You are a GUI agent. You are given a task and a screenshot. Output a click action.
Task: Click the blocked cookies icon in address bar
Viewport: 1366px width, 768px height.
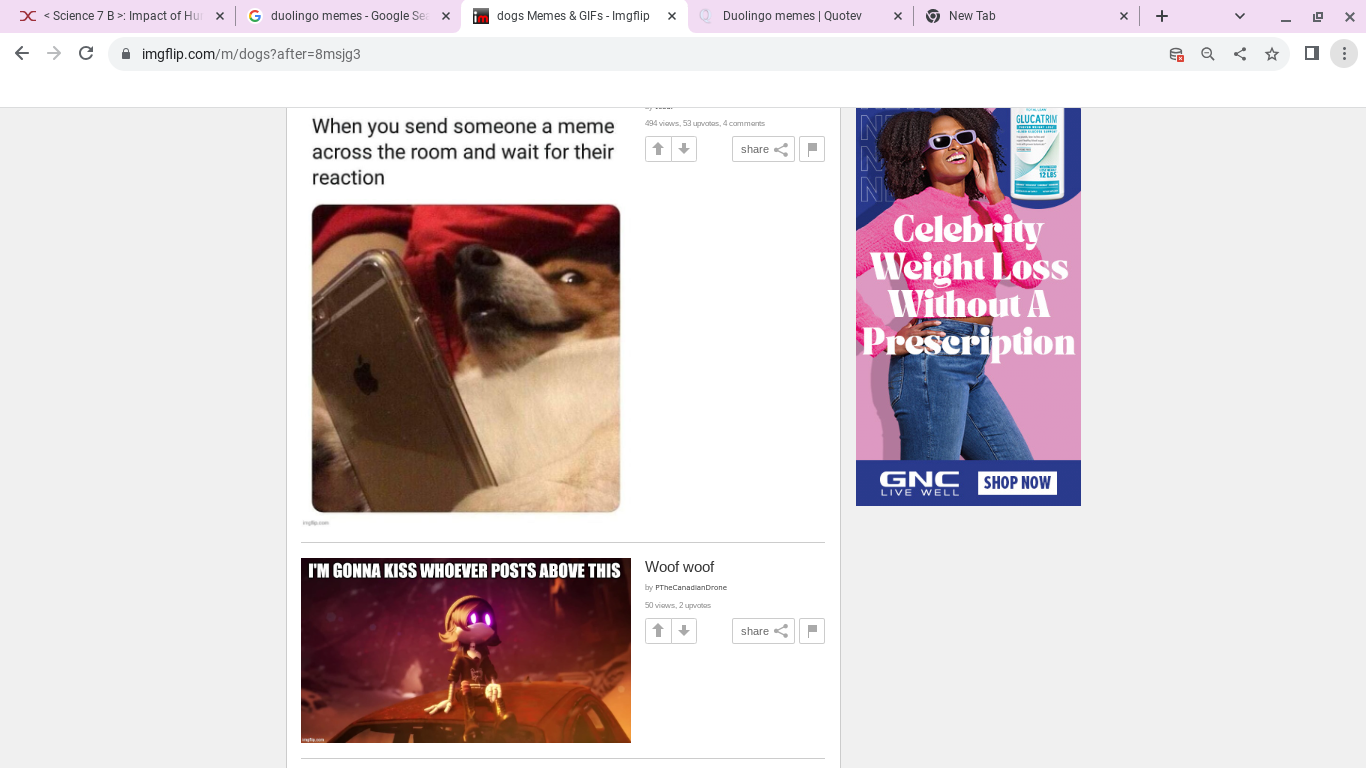coord(1176,54)
